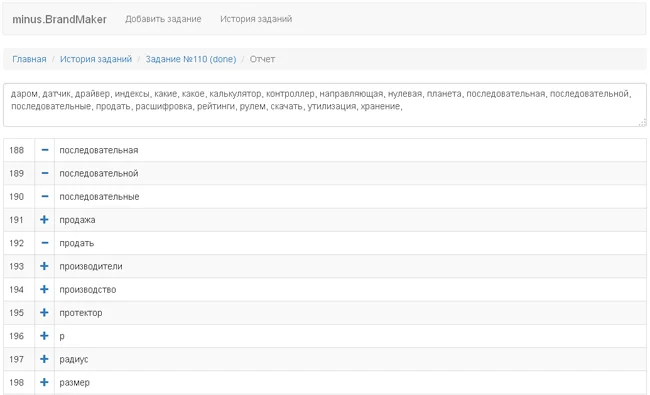
Task: Select the word производство
Action: (x=87, y=290)
